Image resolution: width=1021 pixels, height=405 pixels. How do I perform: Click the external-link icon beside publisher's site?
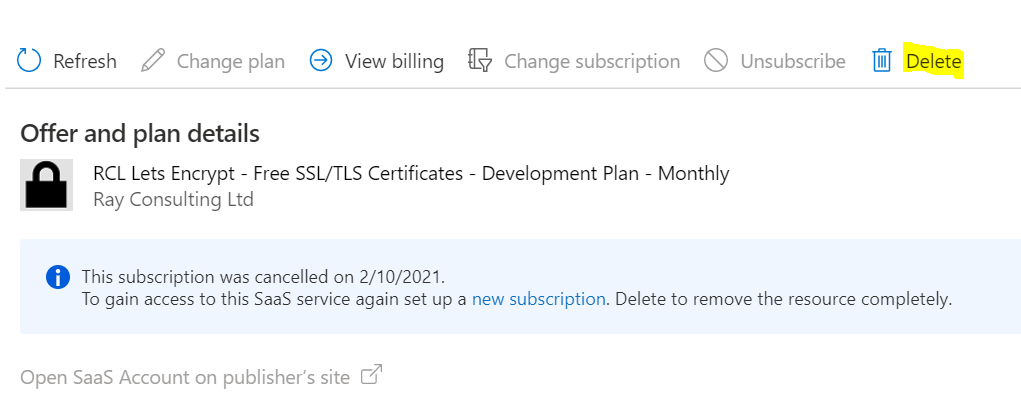coord(371,375)
